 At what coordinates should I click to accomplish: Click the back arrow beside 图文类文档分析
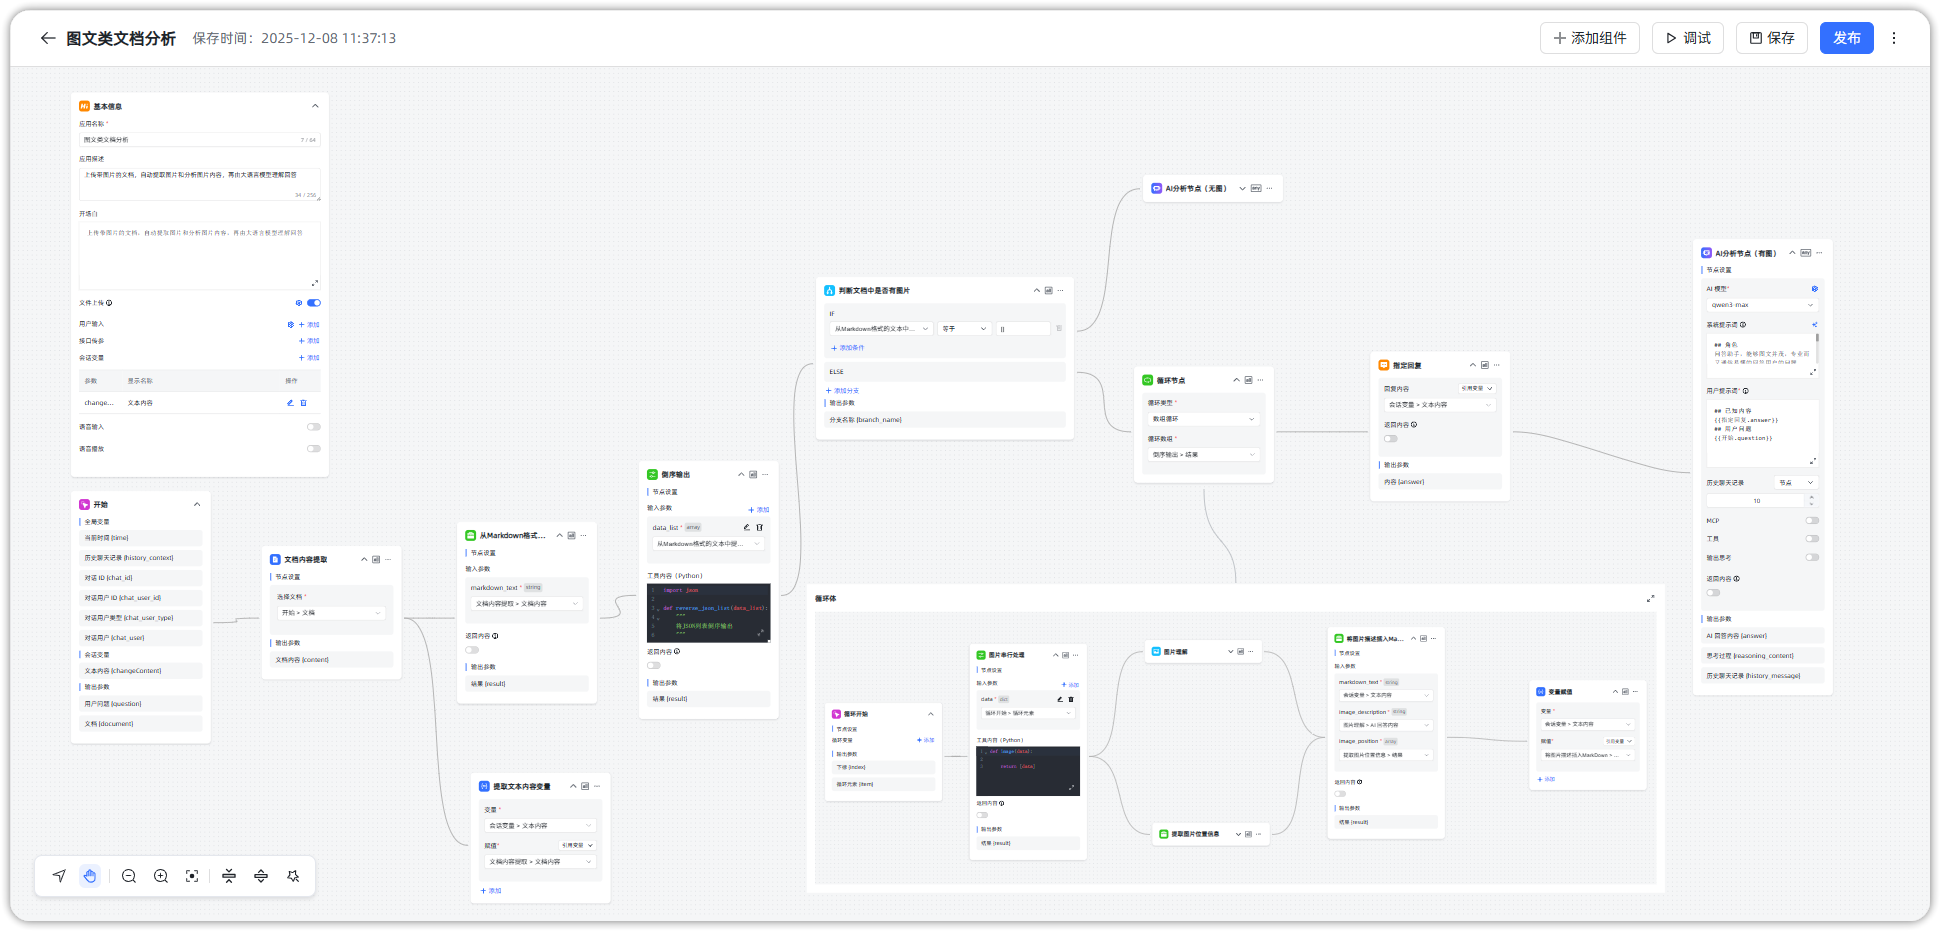[x=47, y=38]
